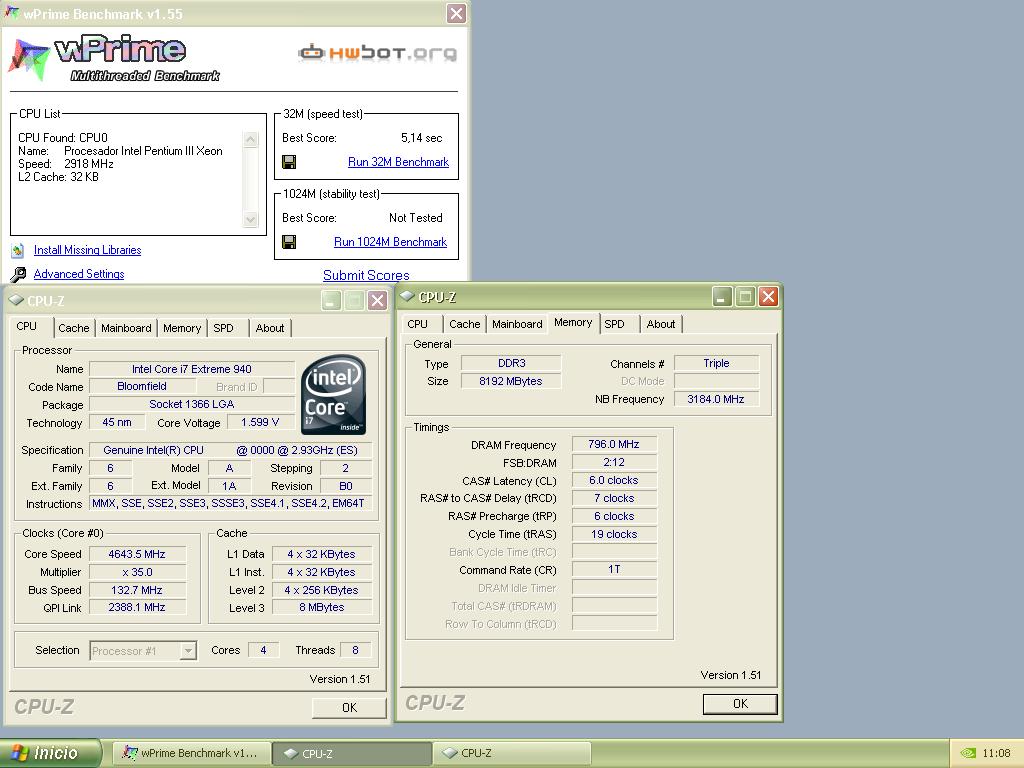Click the wPrime logo image
This screenshot has height=768, width=1024.
coord(115,59)
